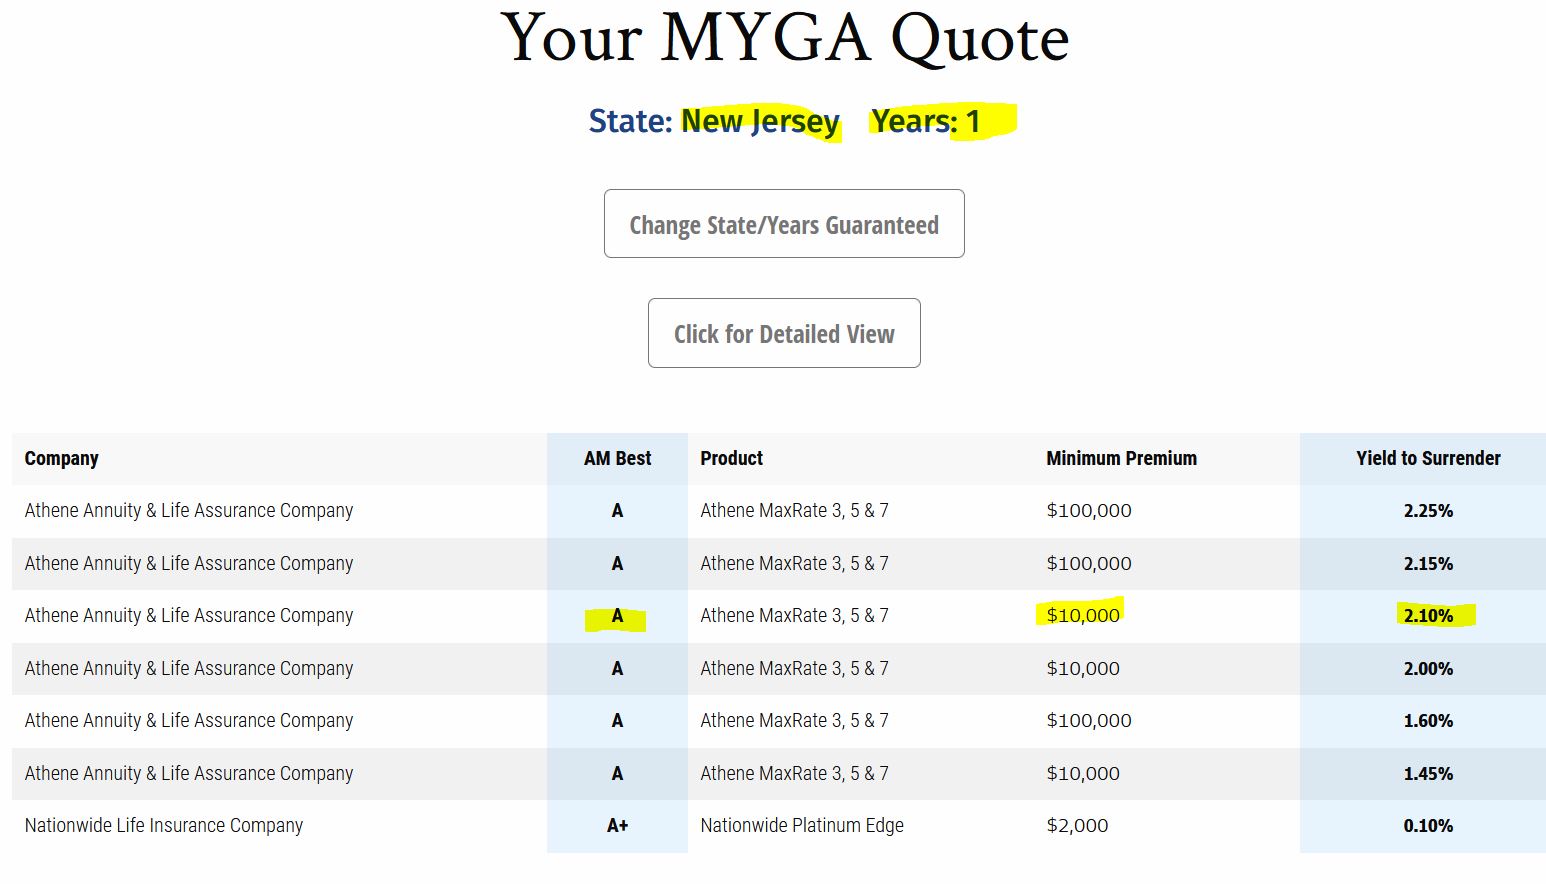The width and height of the screenshot is (1546, 884).
Task: Click the A+ AM Best rating
Action: click(617, 826)
